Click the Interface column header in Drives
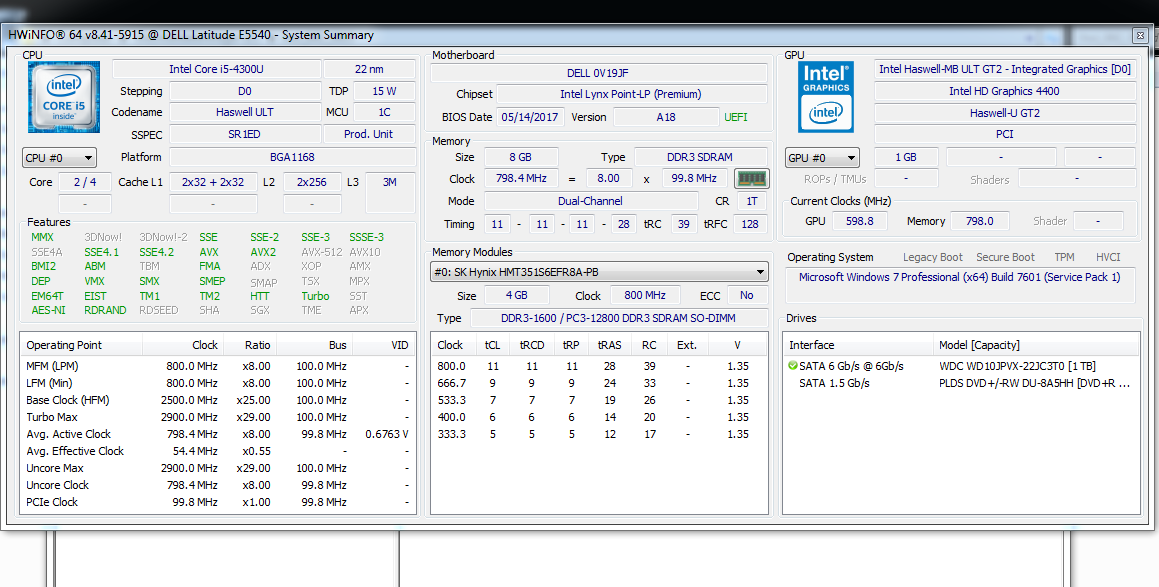The height and width of the screenshot is (587, 1159). click(859, 345)
